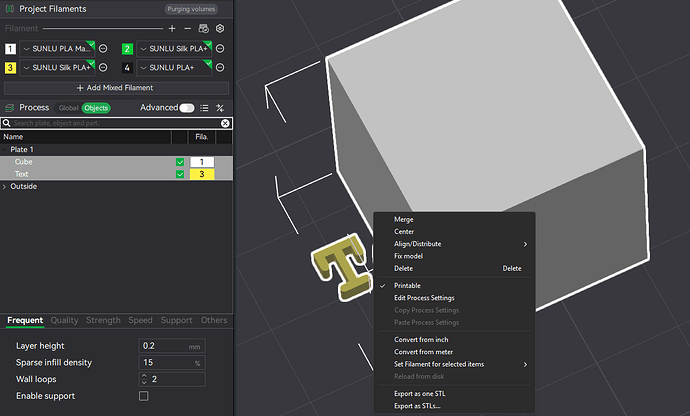
Task: Switch to Others tab
Action: (x=214, y=320)
